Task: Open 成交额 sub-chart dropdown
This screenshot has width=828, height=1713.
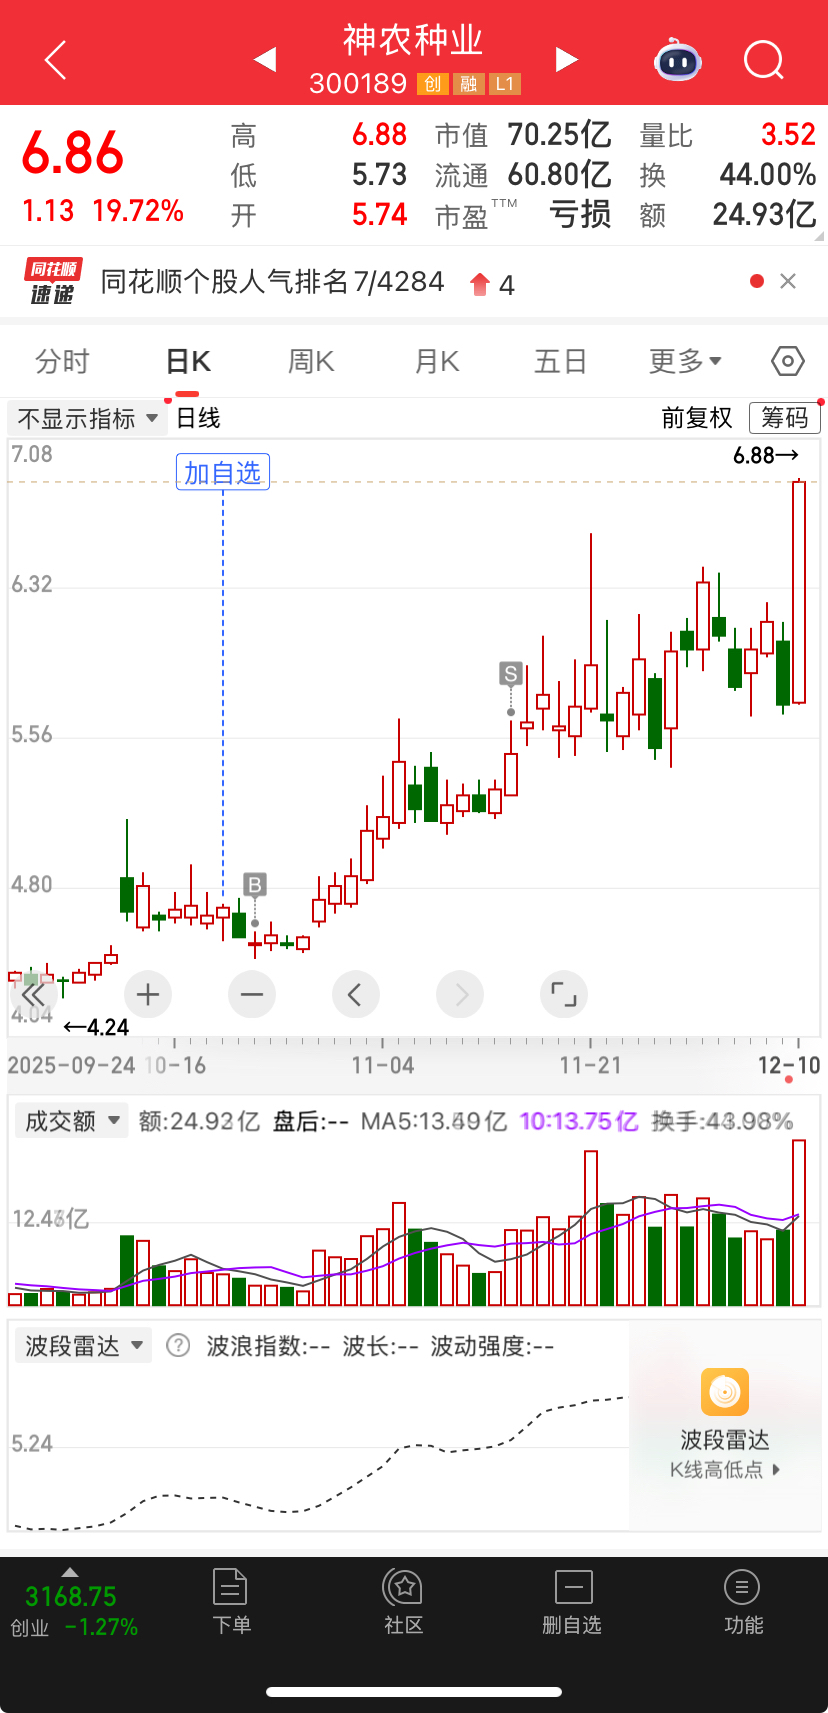Action: (x=70, y=1121)
